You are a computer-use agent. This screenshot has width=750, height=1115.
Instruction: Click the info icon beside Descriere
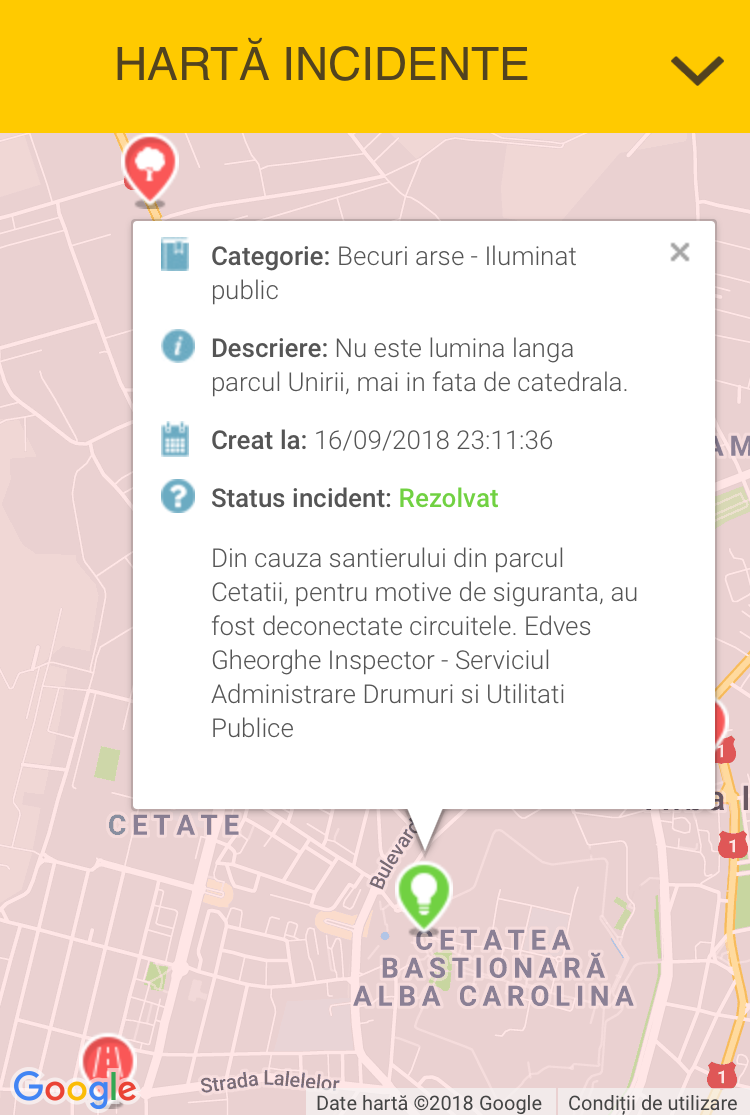[x=177, y=347]
